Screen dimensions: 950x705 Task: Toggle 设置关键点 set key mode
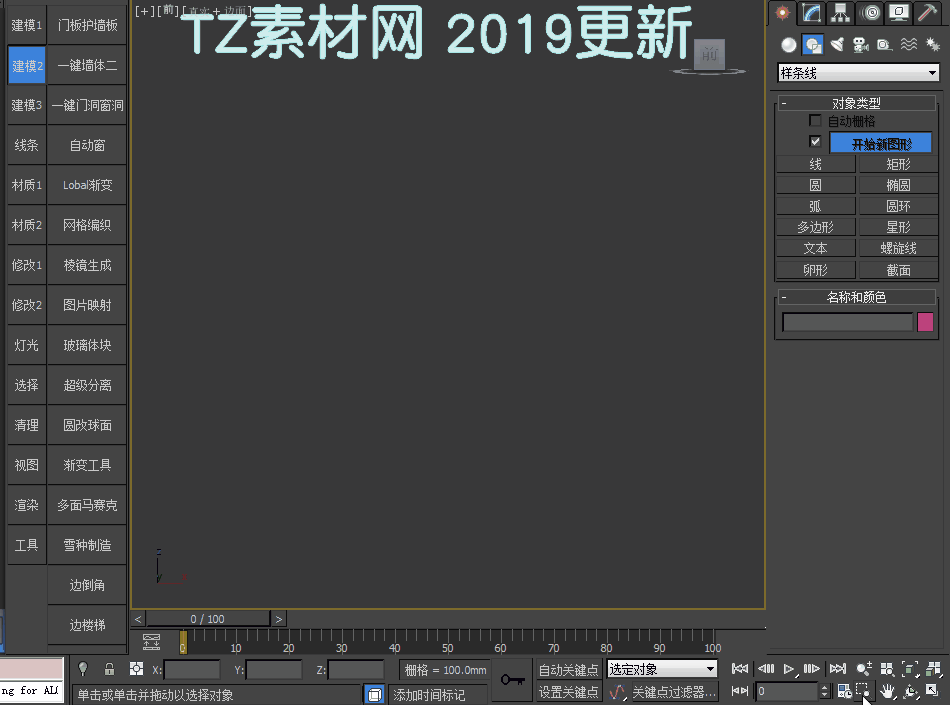point(568,692)
